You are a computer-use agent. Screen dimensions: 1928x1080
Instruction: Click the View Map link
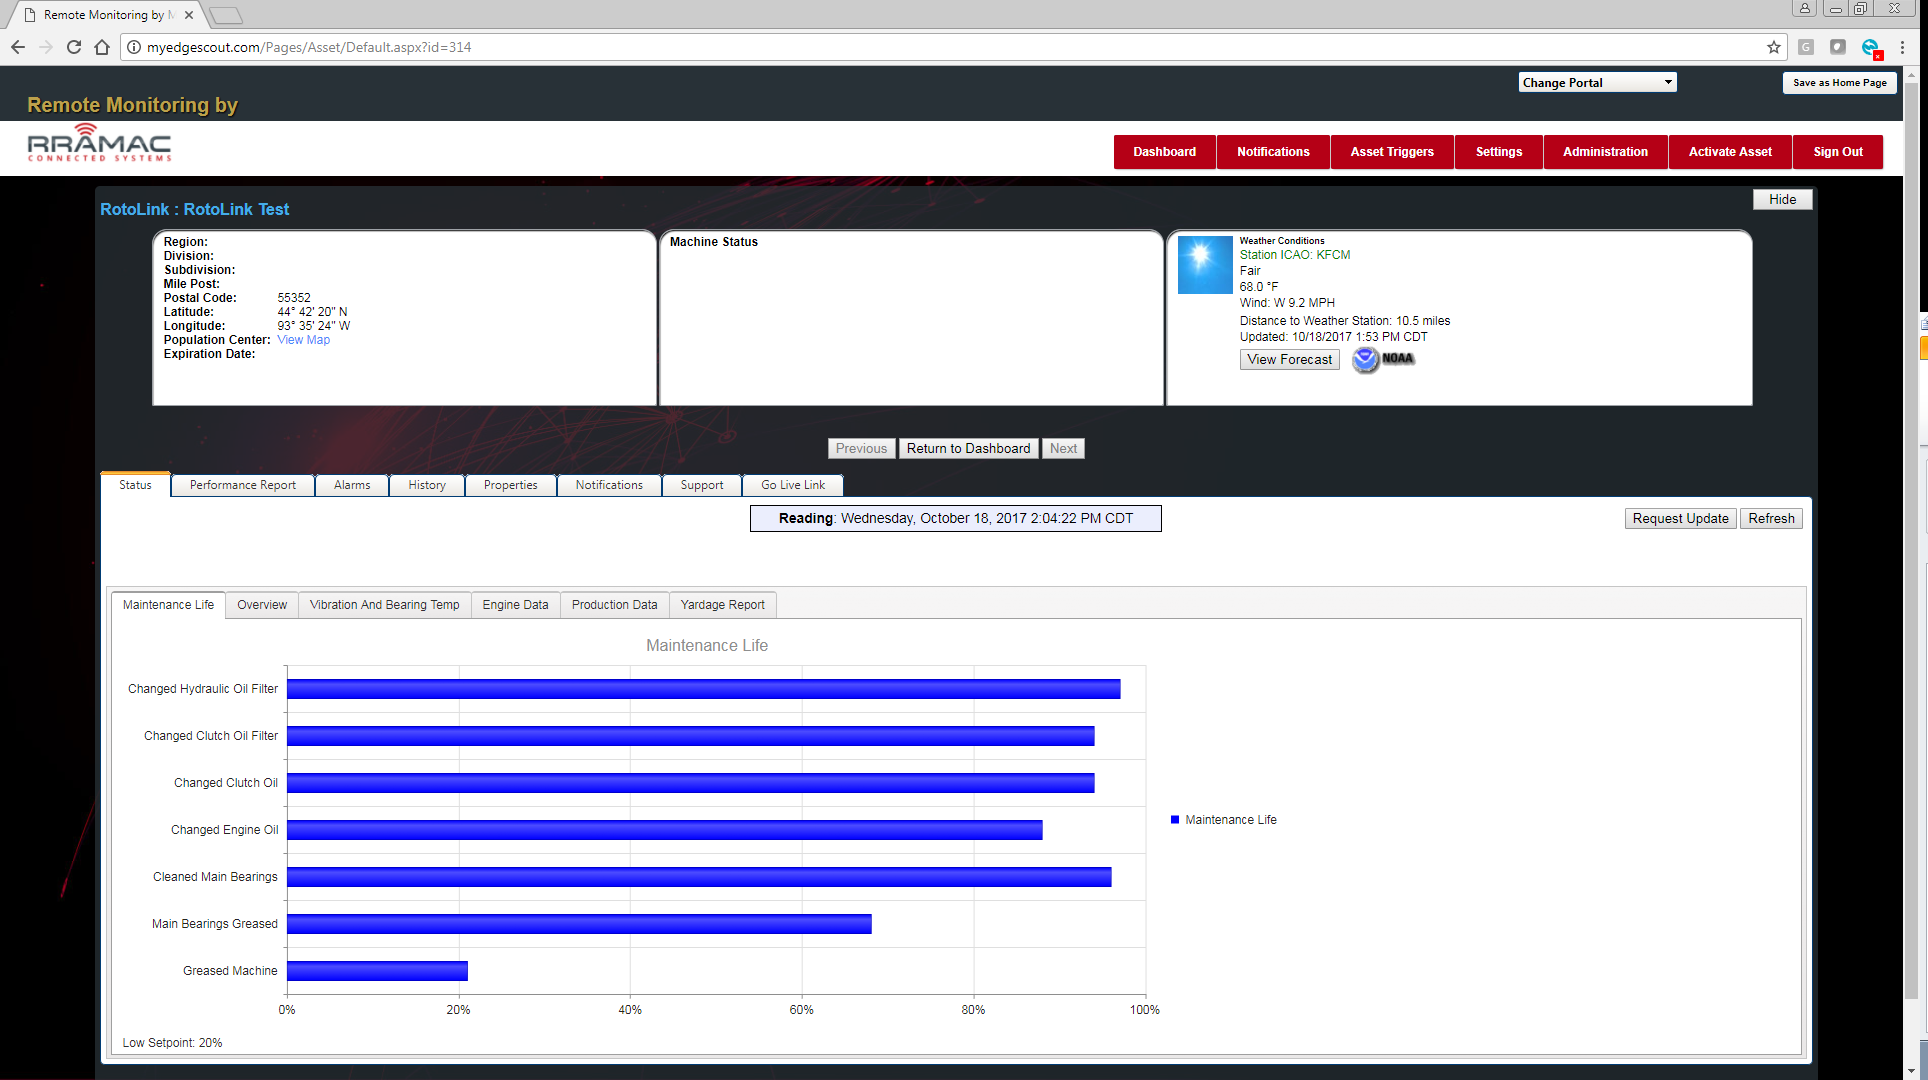point(304,339)
